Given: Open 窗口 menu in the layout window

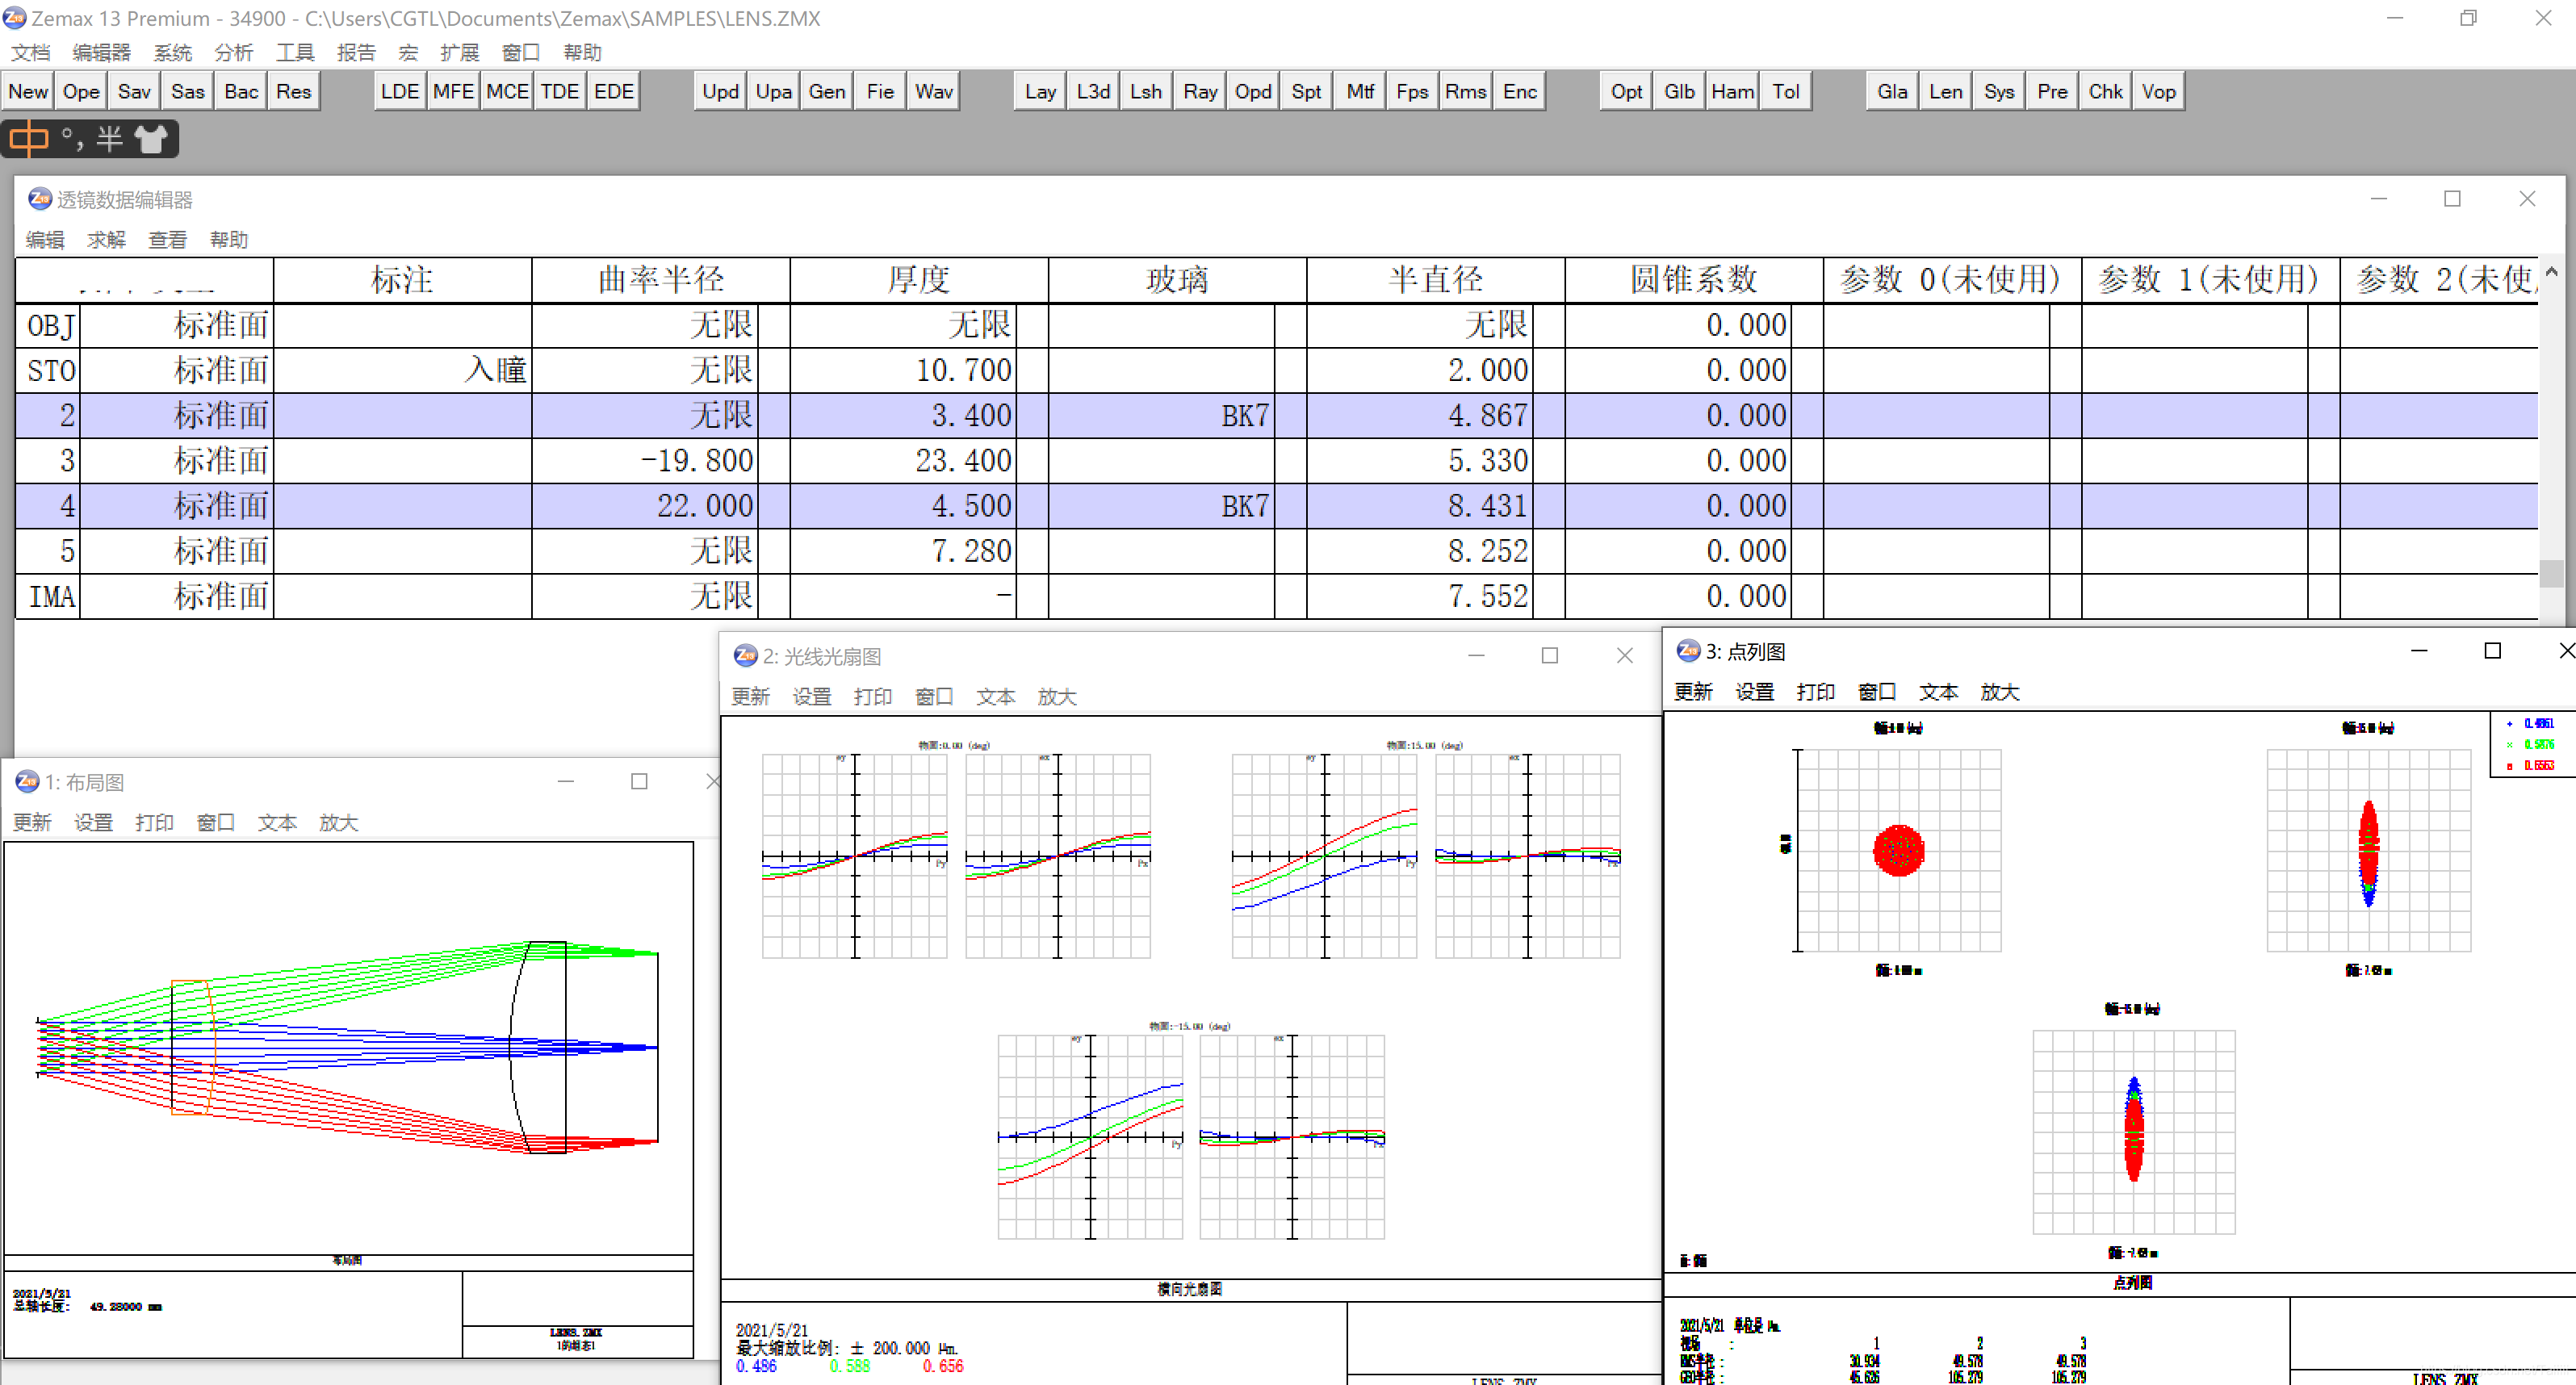Looking at the screenshot, I should coord(215,822).
